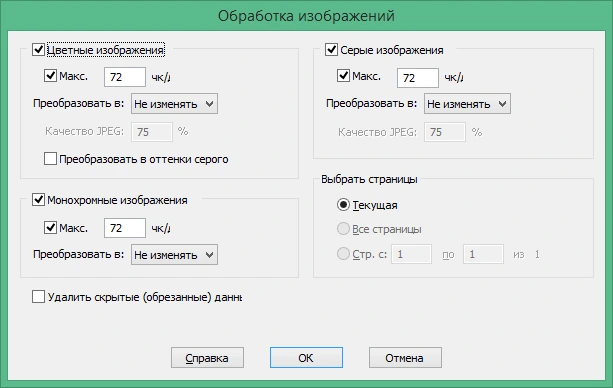Open Преобразовать в dropdown for color images
The image size is (613, 388).
click(x=174, y=104)
